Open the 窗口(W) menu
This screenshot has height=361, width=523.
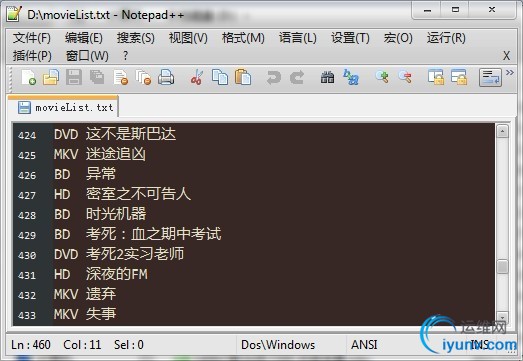87,56
